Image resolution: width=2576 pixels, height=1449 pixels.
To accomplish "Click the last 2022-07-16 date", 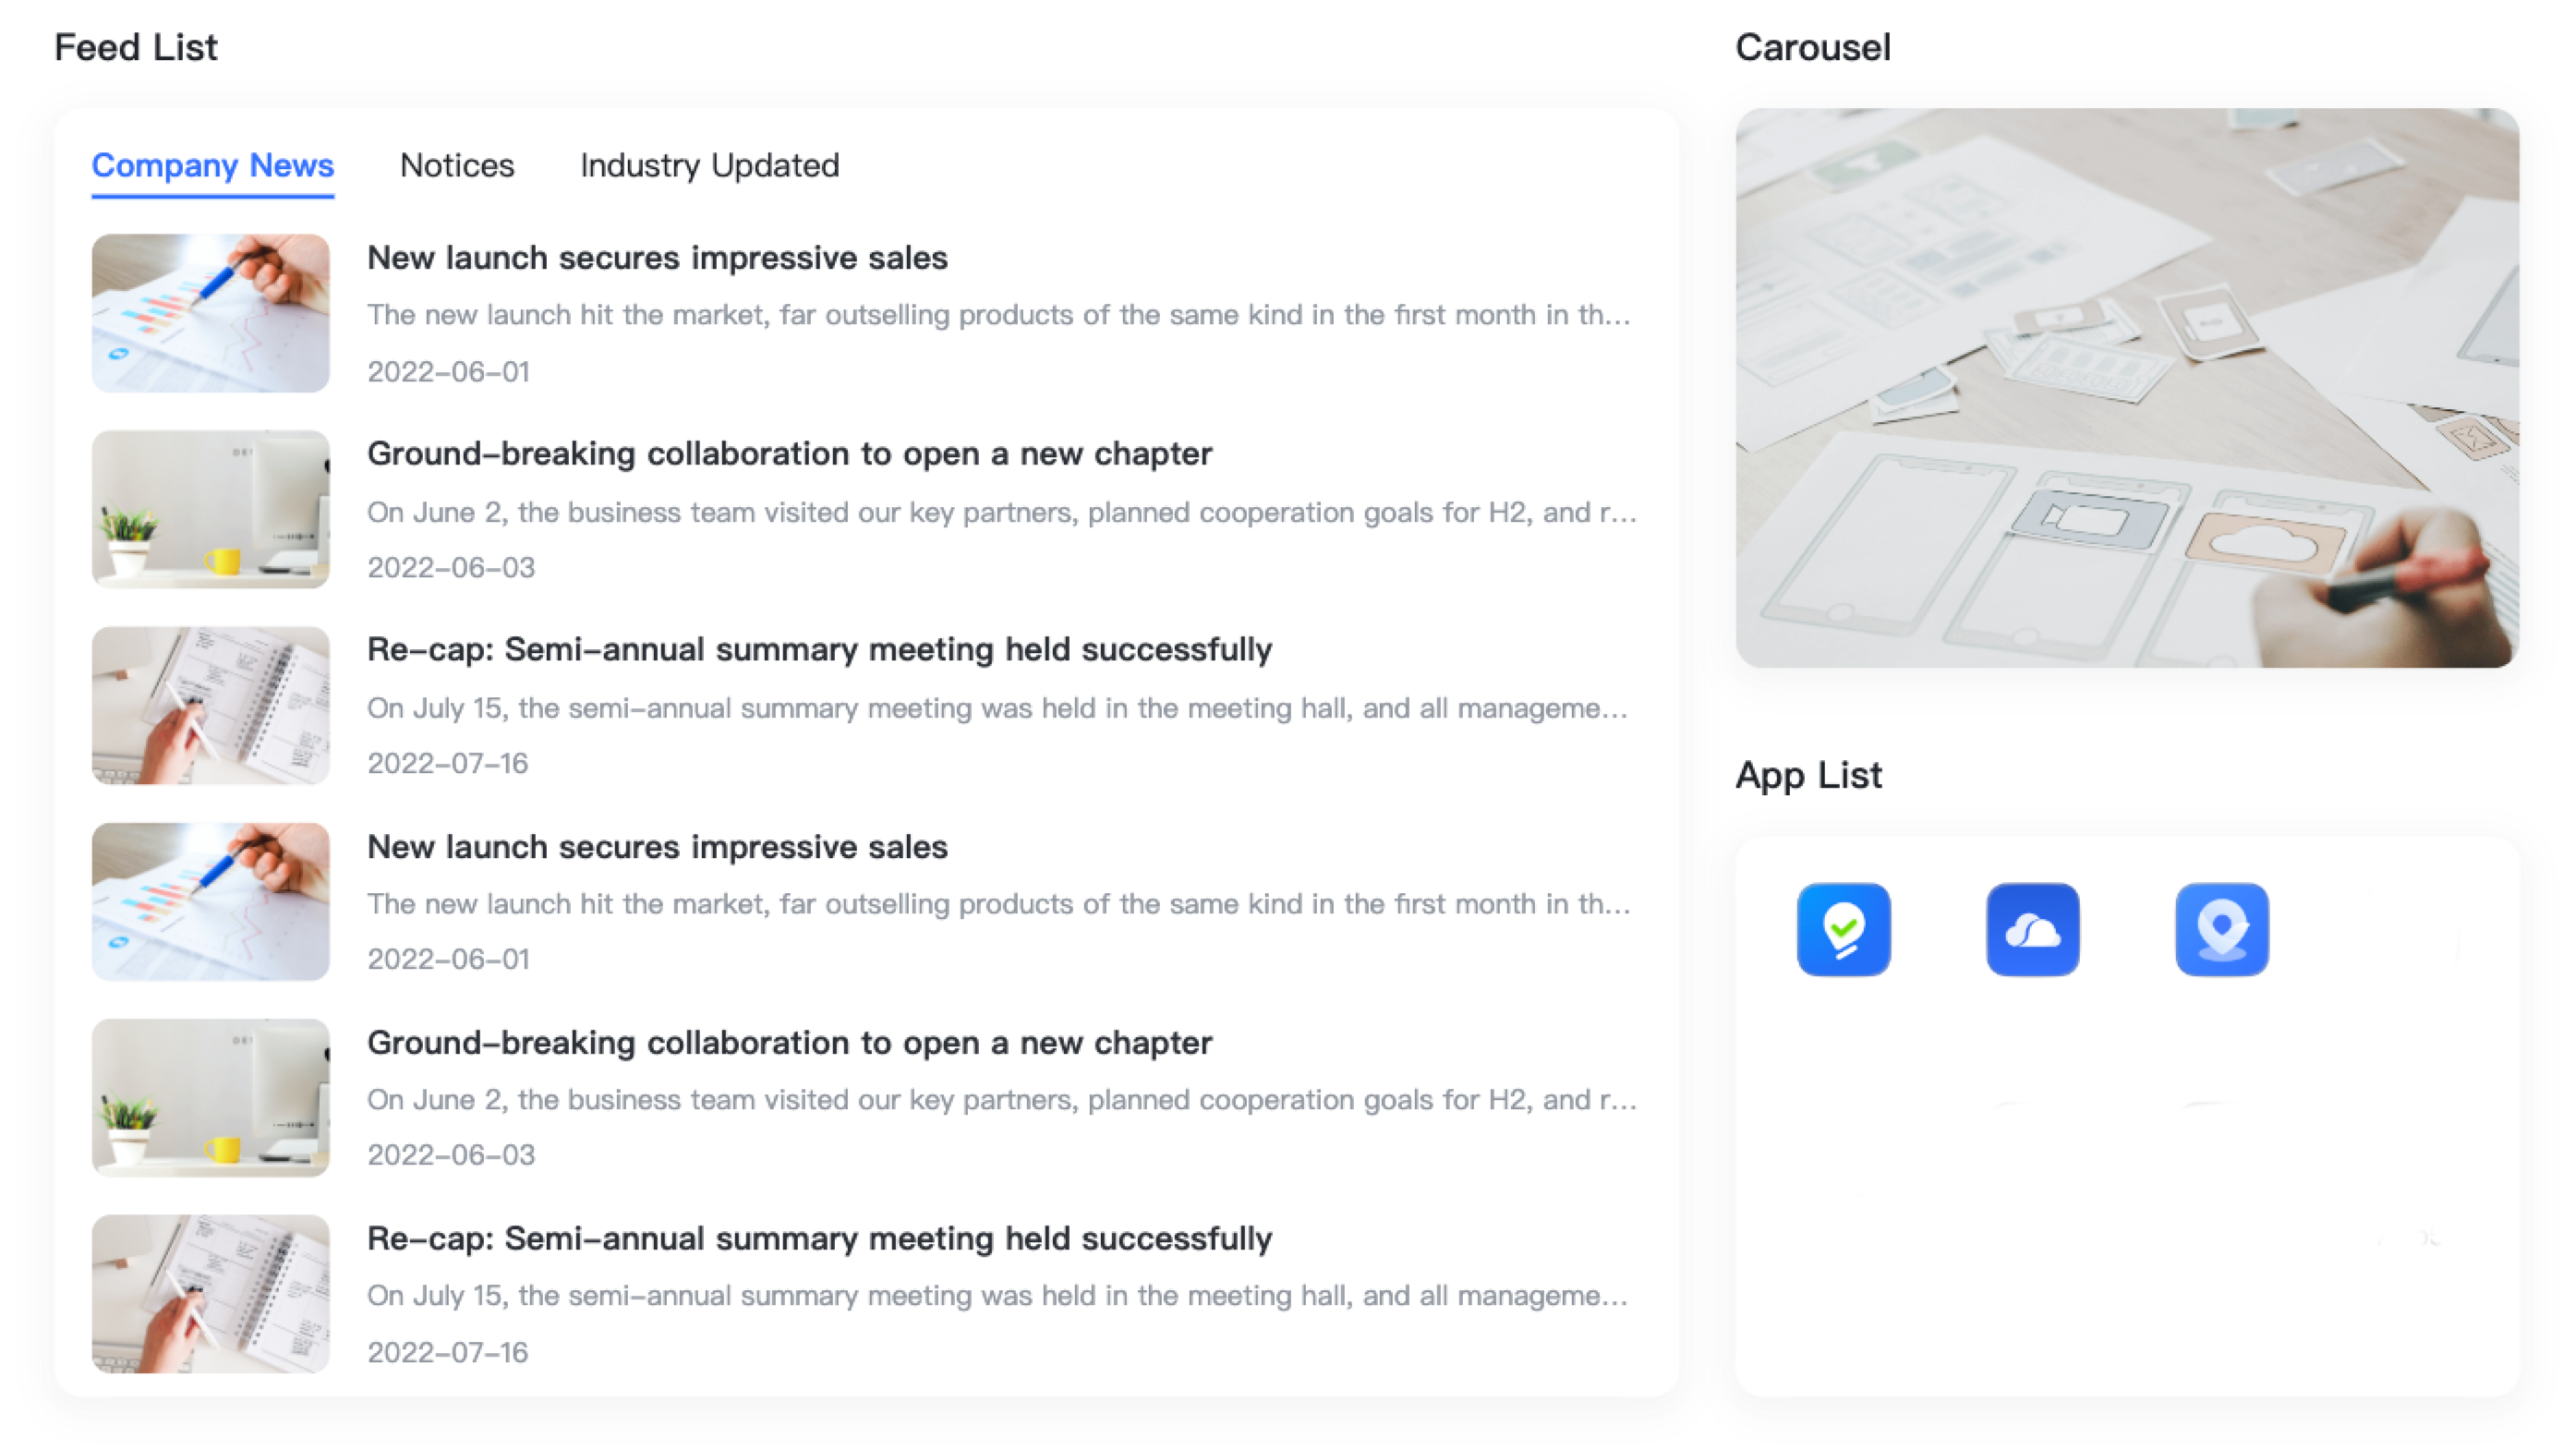I will point(447,1353).
